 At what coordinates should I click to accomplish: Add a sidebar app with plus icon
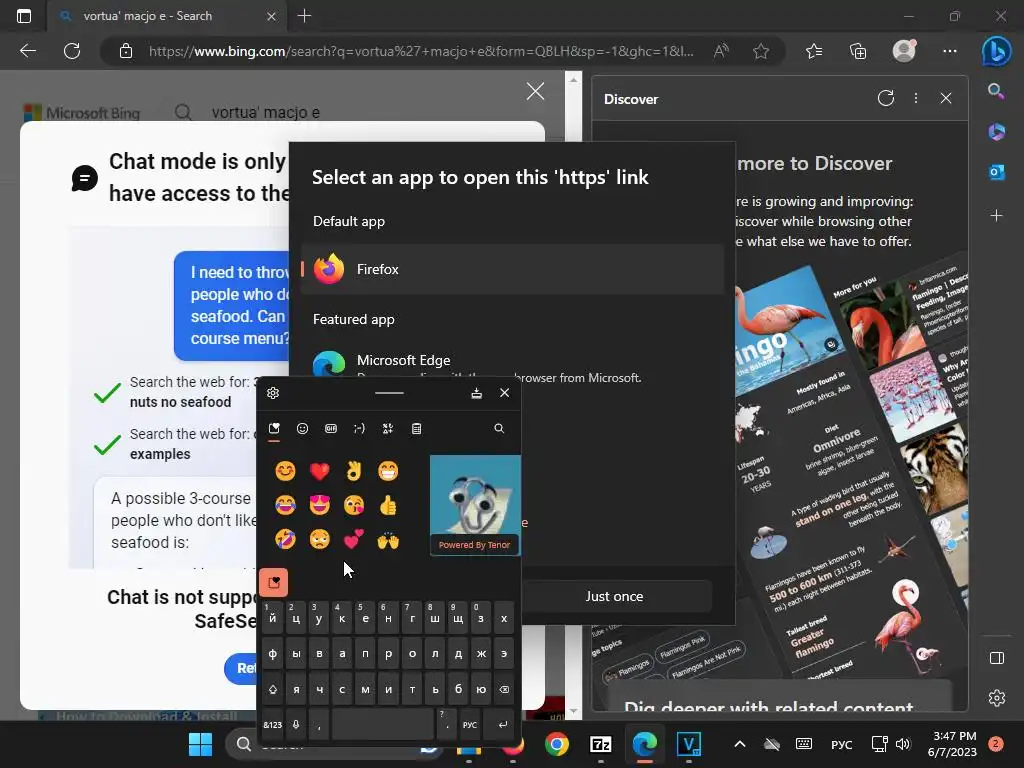coord(996,215)
